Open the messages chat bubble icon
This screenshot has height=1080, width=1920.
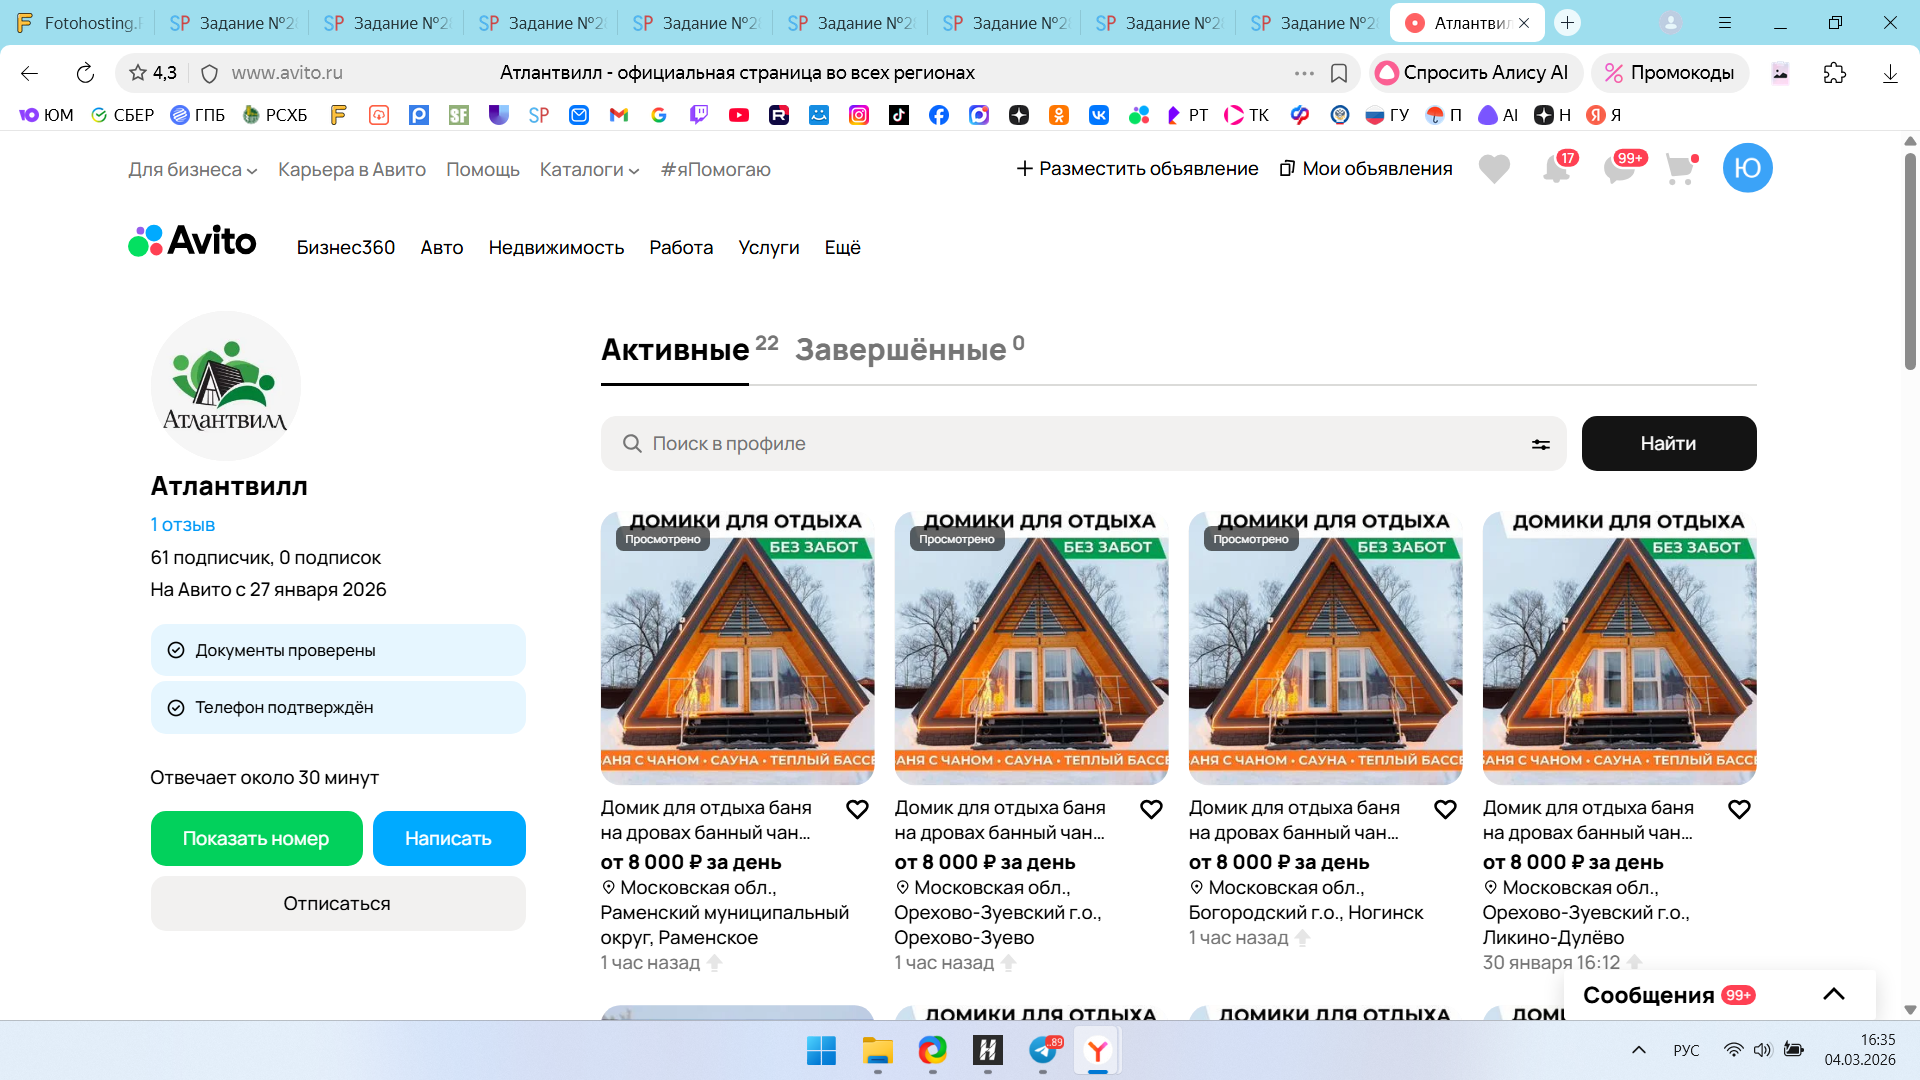tap(1618, 169)
